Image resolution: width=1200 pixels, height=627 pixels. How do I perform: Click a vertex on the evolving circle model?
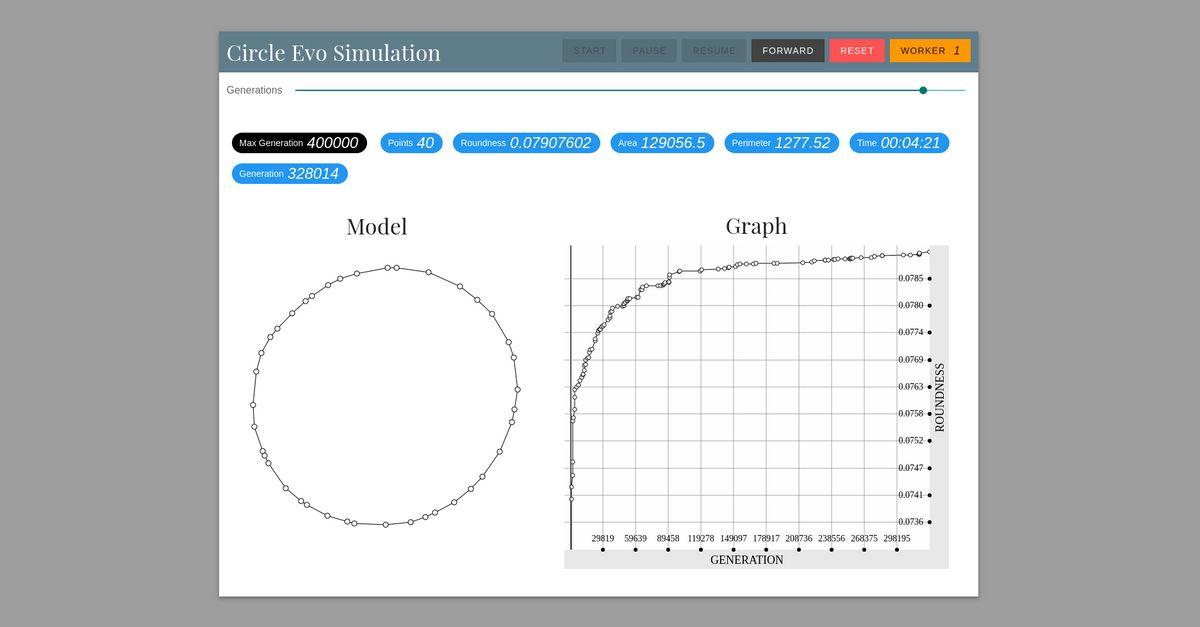pyautogui.click(x=386, y=267)
